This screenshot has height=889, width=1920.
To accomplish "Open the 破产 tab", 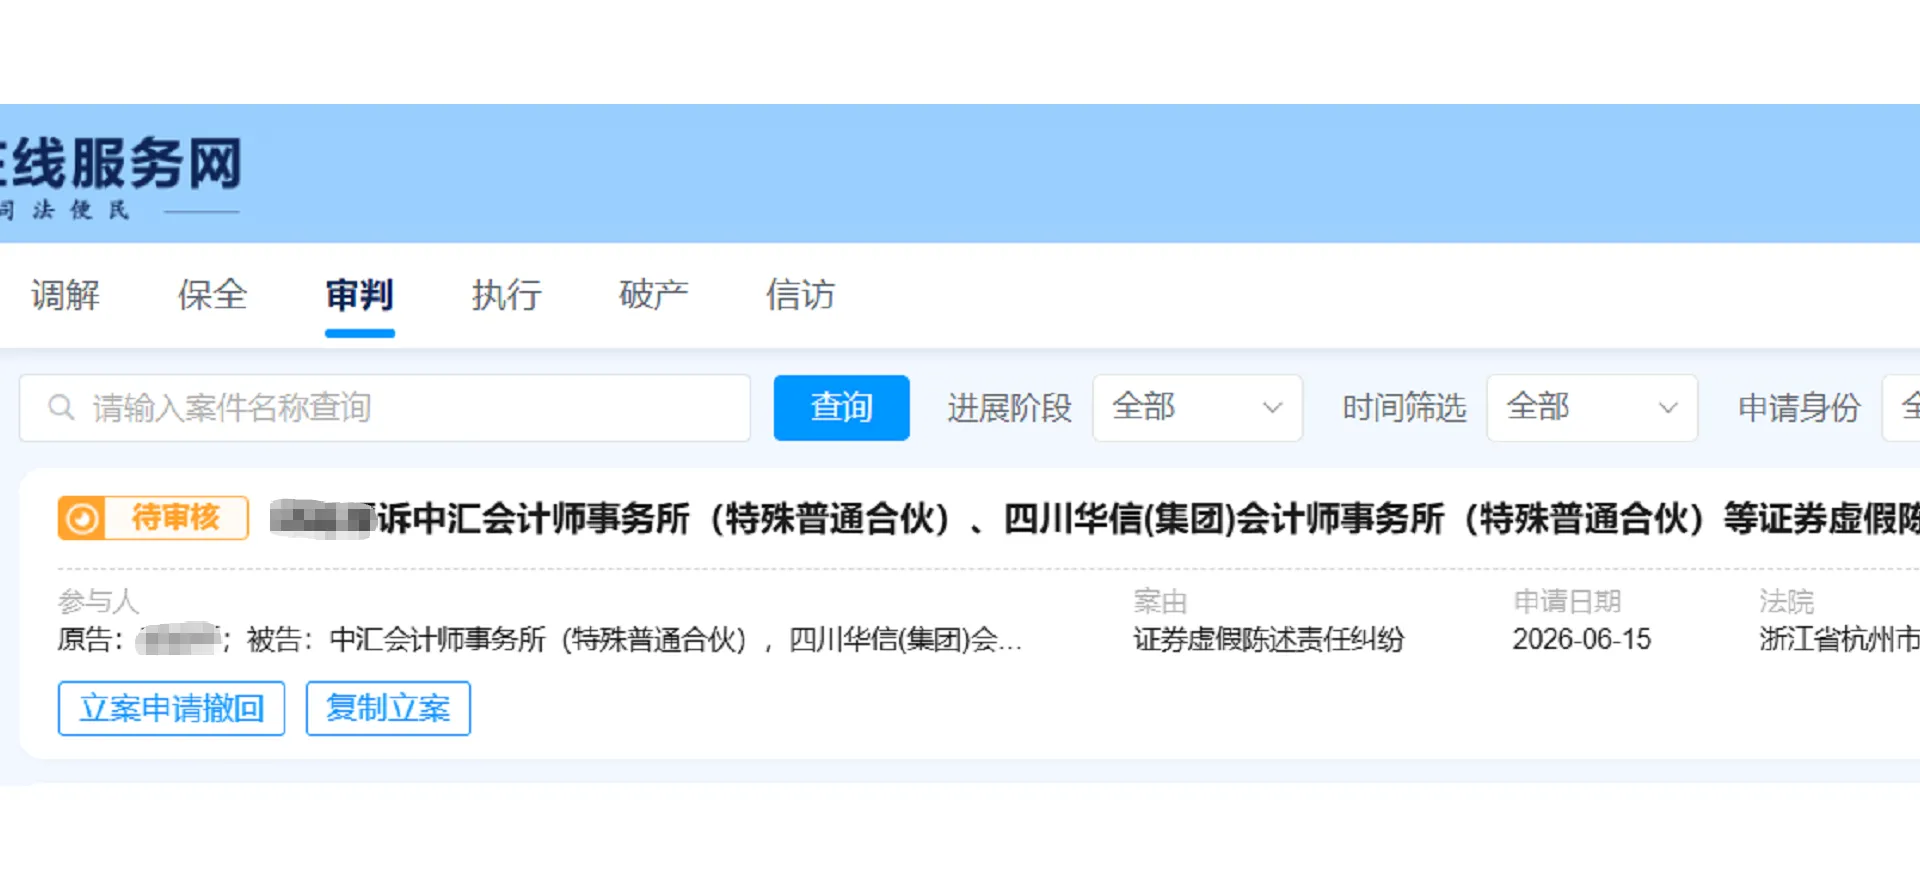I will [x=654, y=295].
